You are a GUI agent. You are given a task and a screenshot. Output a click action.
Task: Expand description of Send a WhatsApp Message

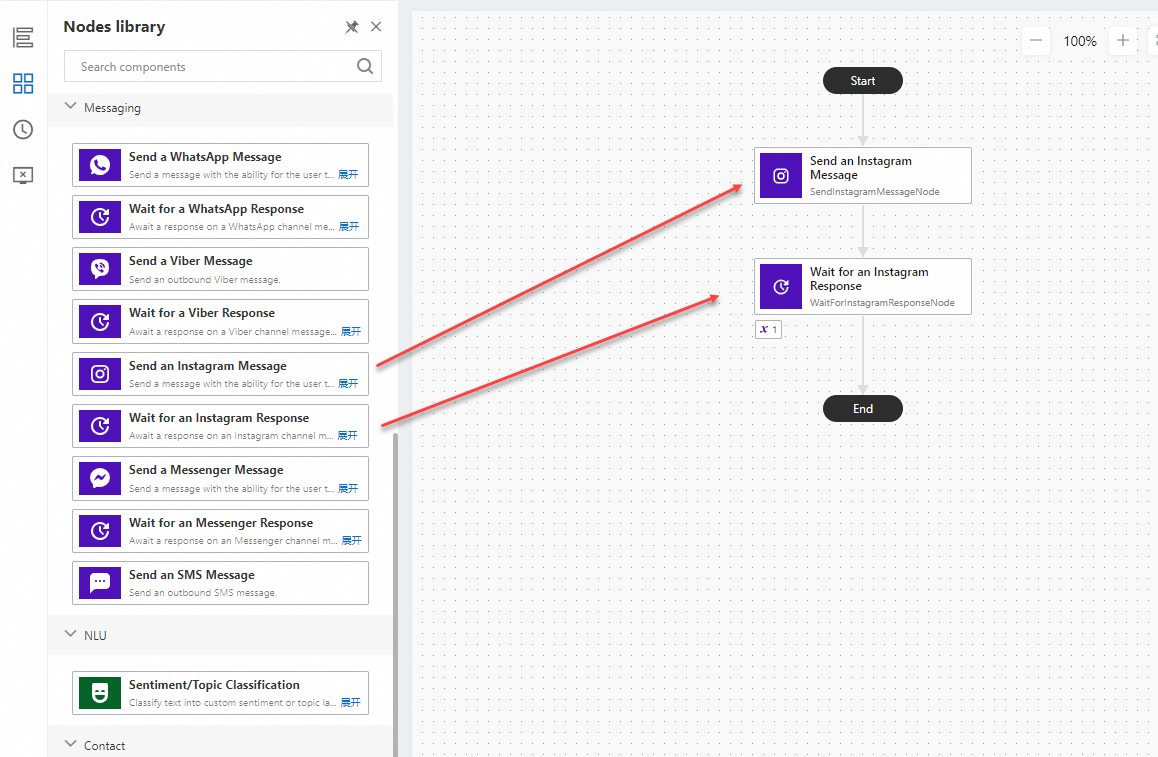click(348, 175)
